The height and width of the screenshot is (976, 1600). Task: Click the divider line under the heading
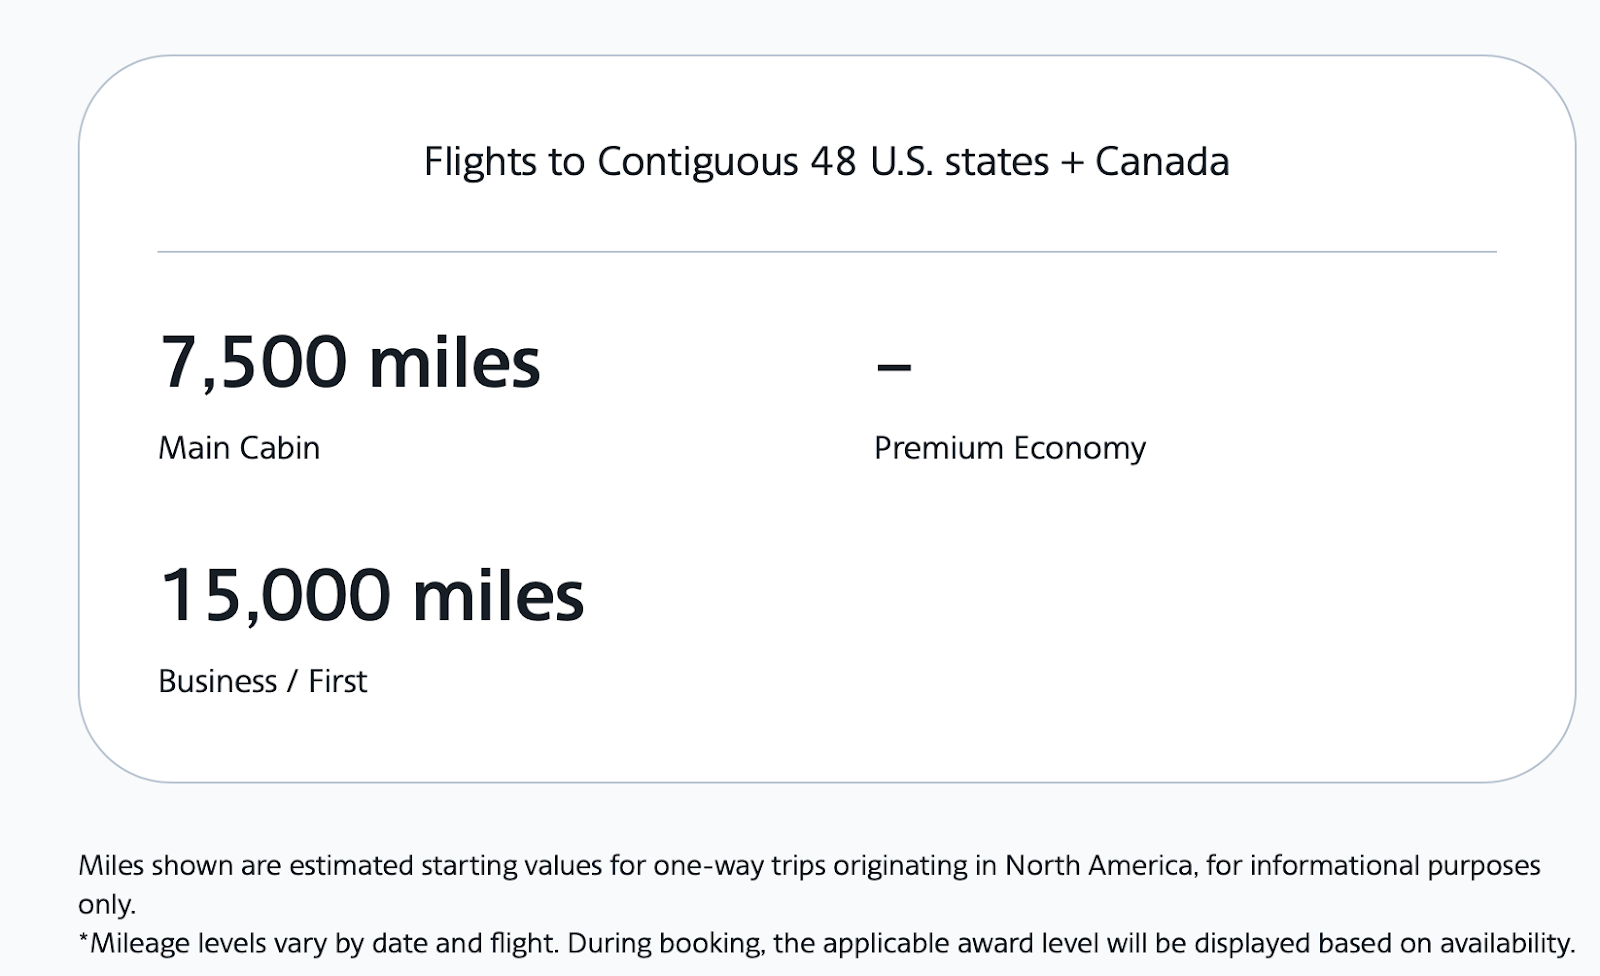[x=826, y=252]
